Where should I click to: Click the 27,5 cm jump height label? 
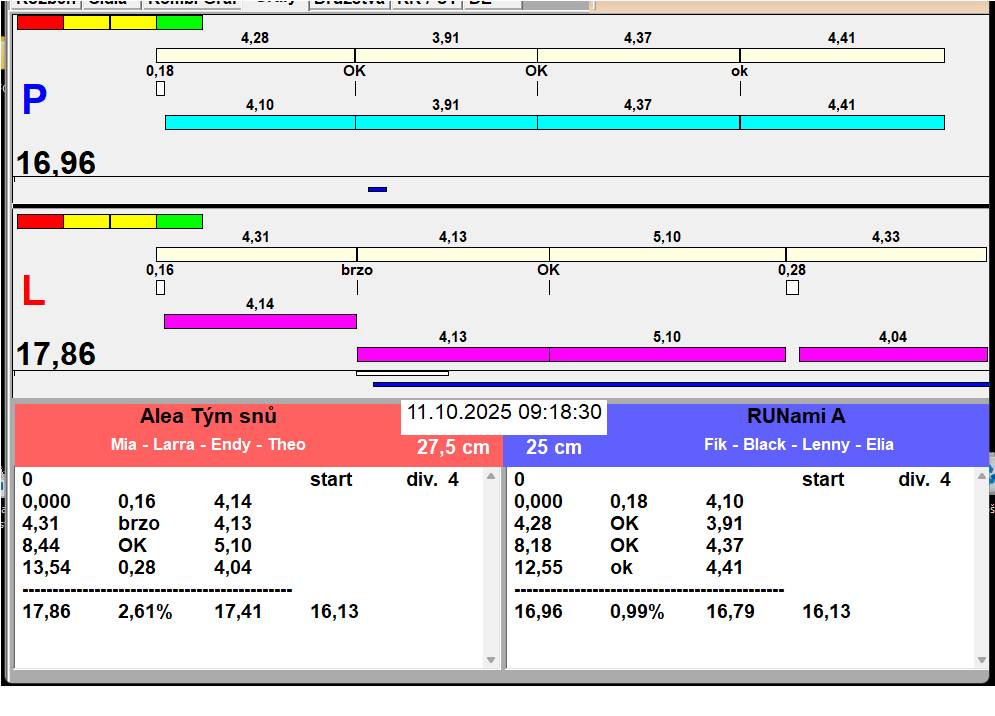453,447
